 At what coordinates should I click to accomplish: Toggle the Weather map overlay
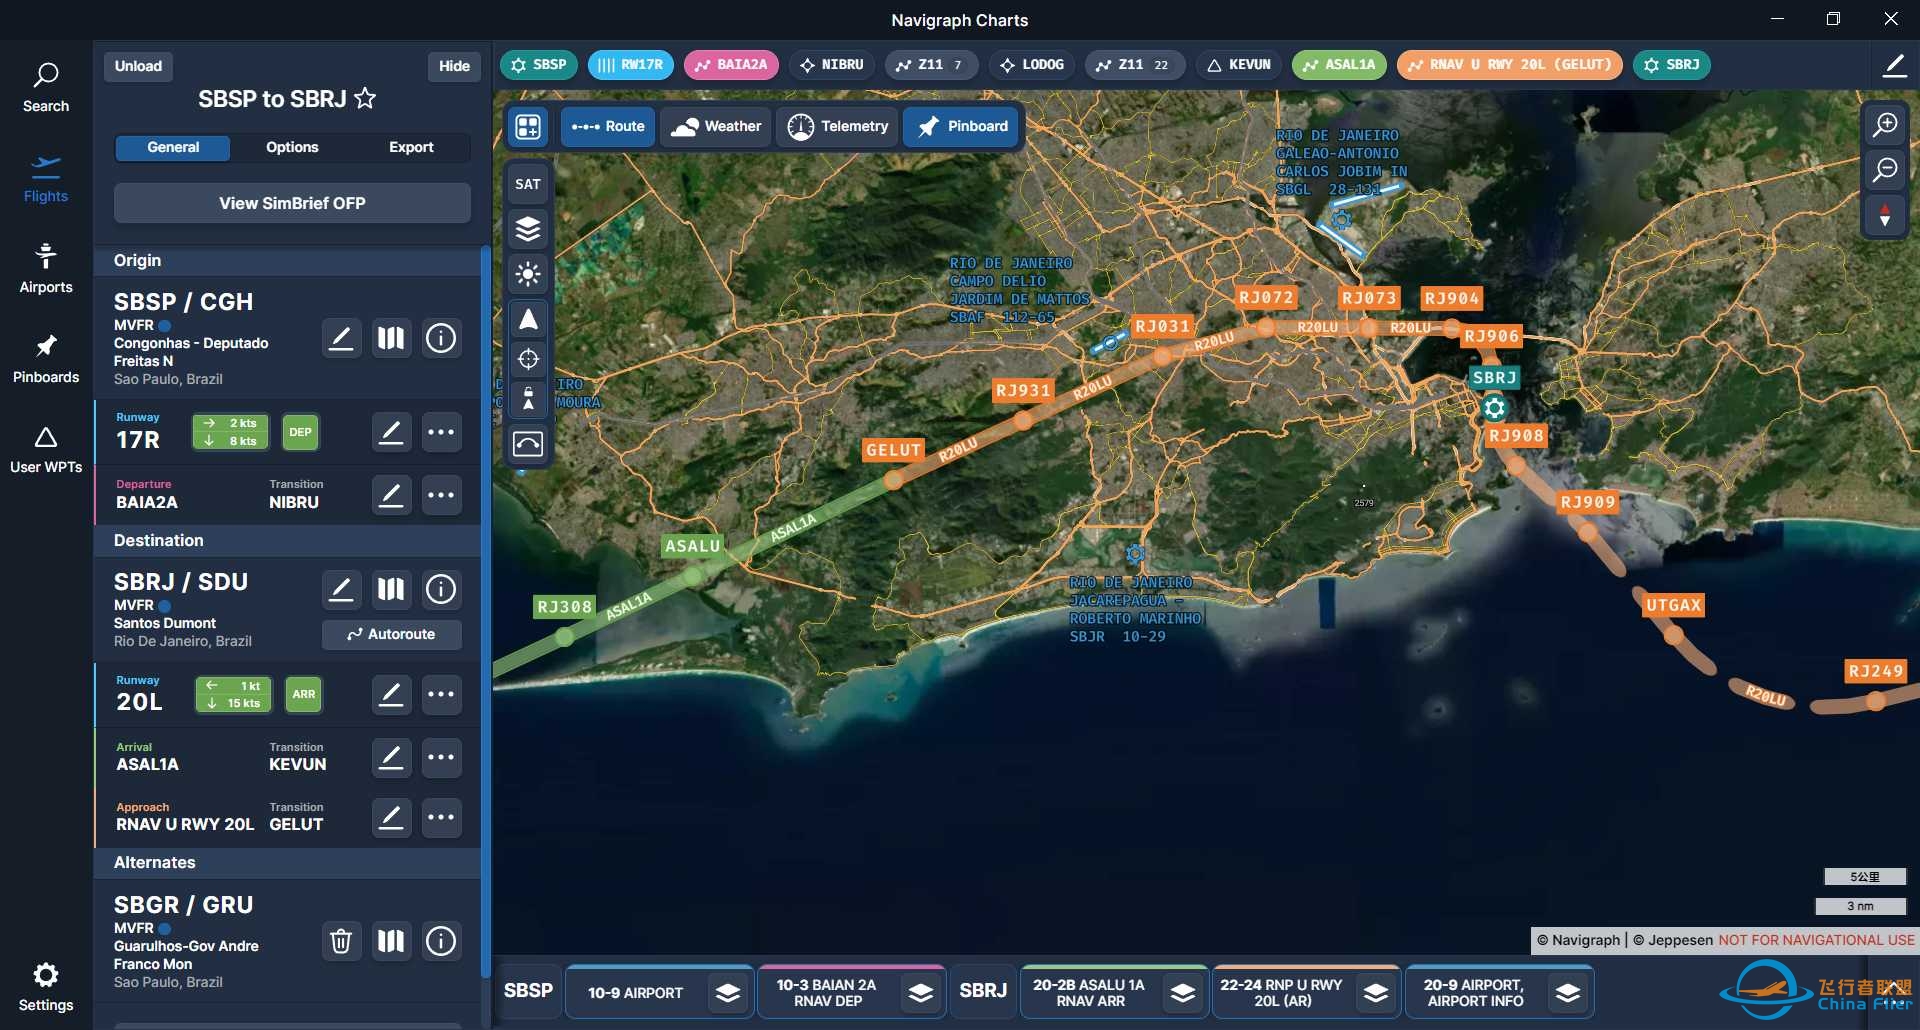[716, 127]
